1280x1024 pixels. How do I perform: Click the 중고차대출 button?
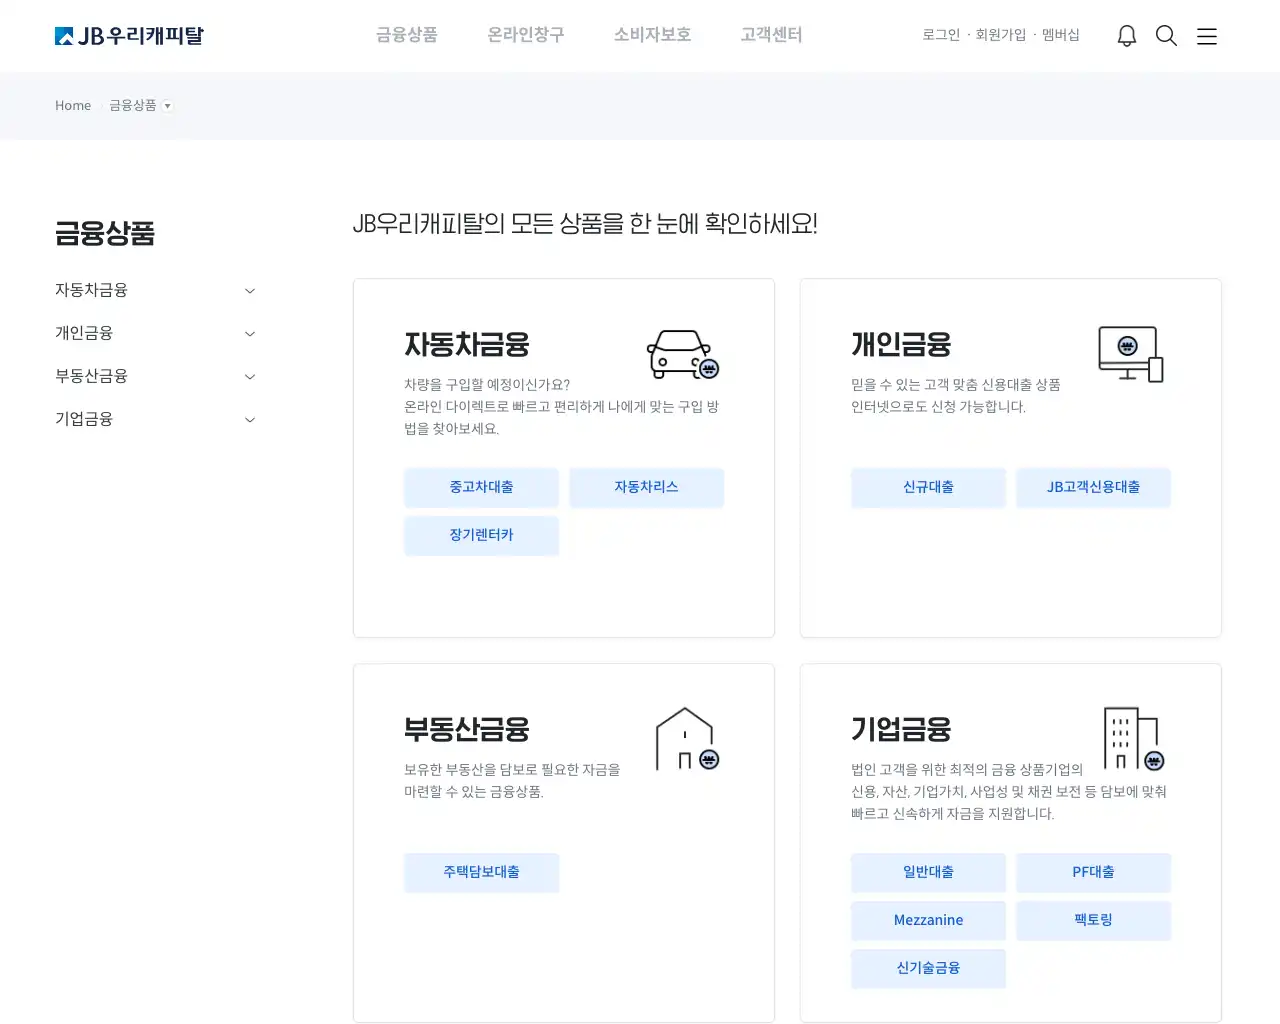point(481,487)
